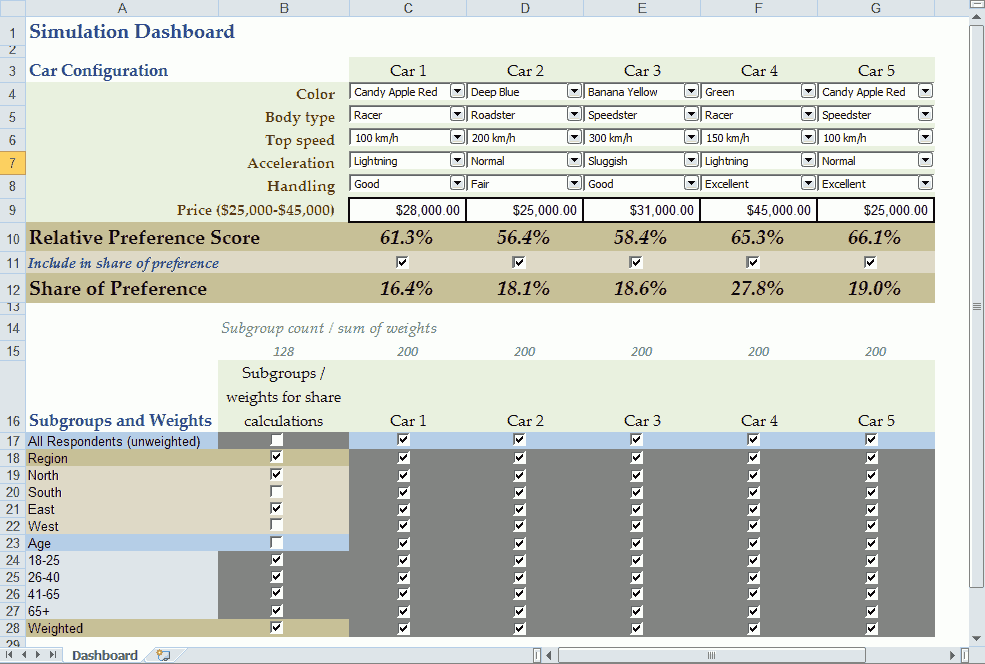The image size is (985, 664).
Task: Select Car 5 share of preference 19.0%
Action: coord(874,288)
